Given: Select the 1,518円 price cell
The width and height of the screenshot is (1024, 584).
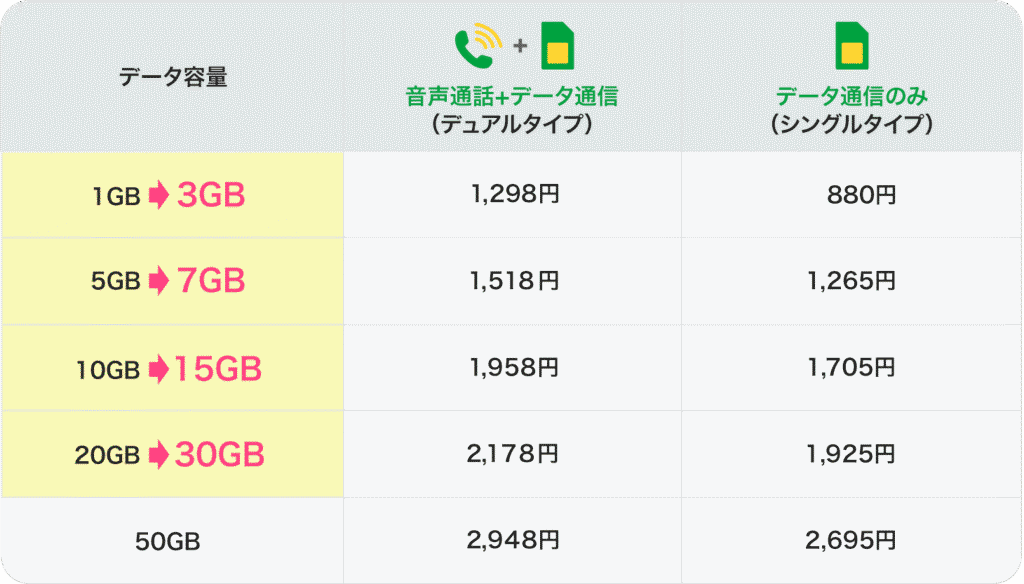Looking at the screenshot, I should point(514,281).
